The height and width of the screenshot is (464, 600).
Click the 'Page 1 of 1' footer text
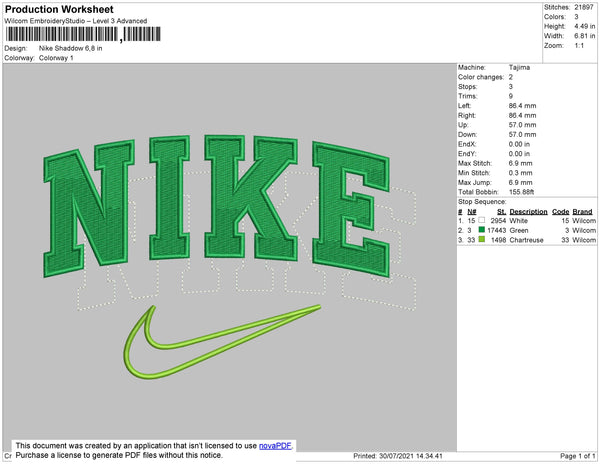tap(578, 456)
